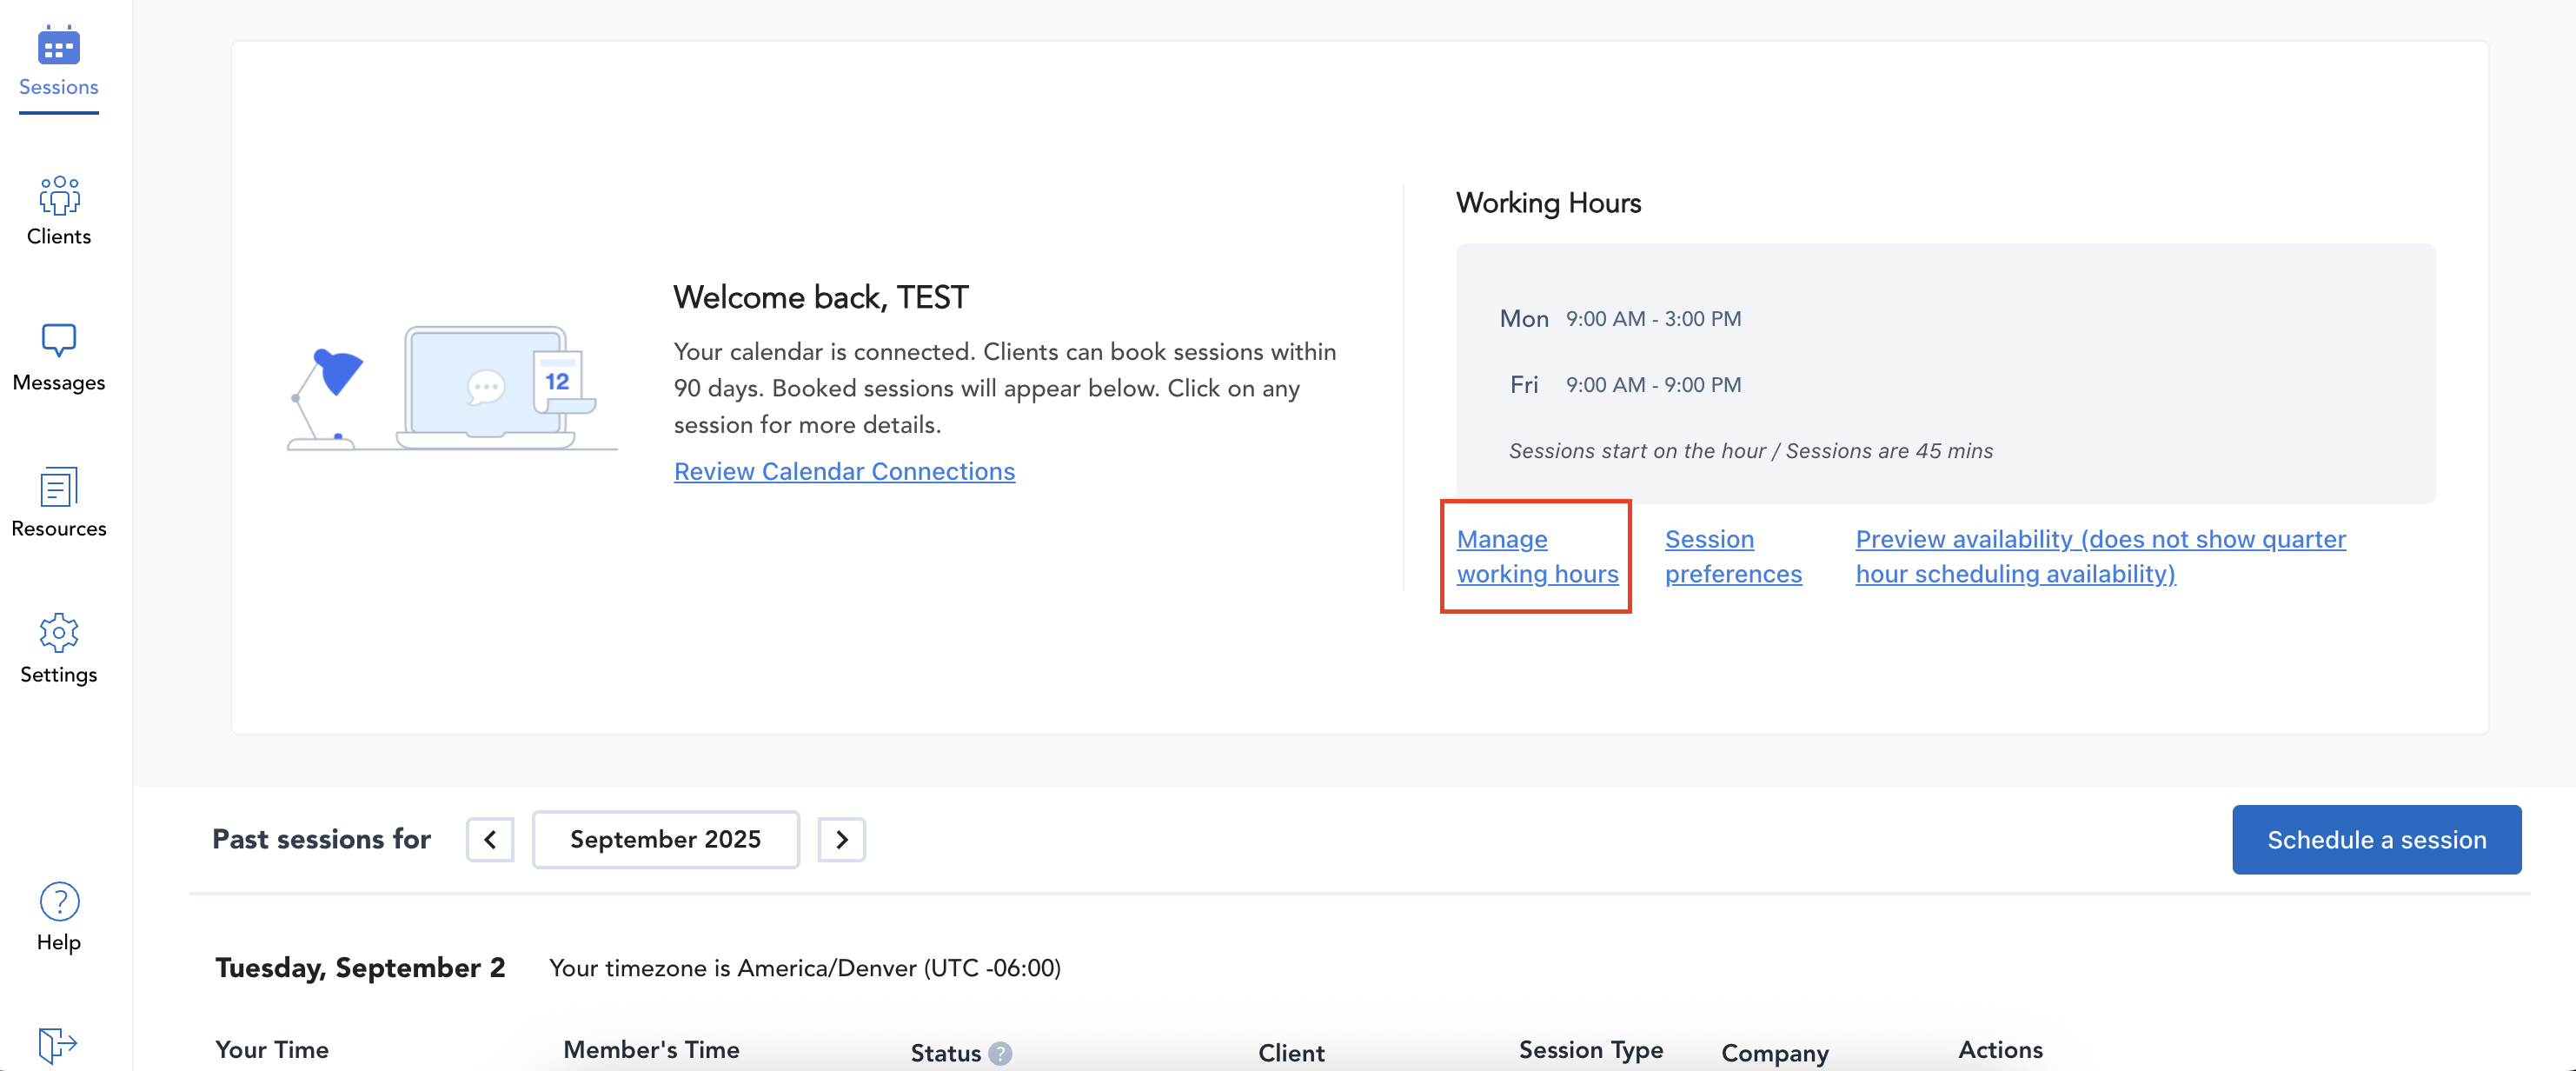This screenshot has height=1071, width=2576.
Task: Open the Settings gear icon
Action: [58, 632]
